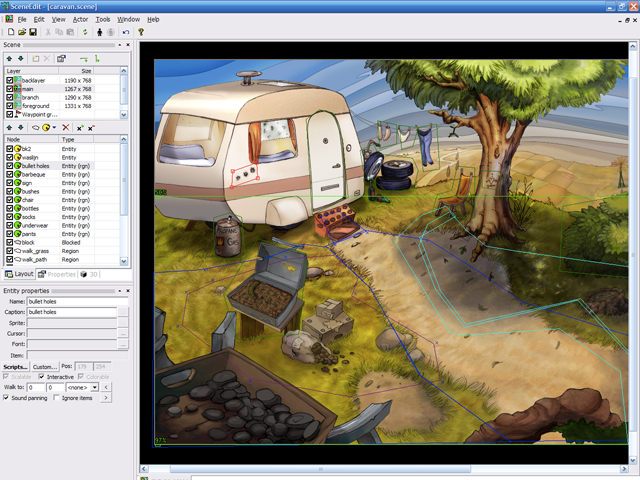This screenshot has height=480, width=640.
Task: Toggle visibility checkbox of foreground layer
Action: [x=10, y=106]
